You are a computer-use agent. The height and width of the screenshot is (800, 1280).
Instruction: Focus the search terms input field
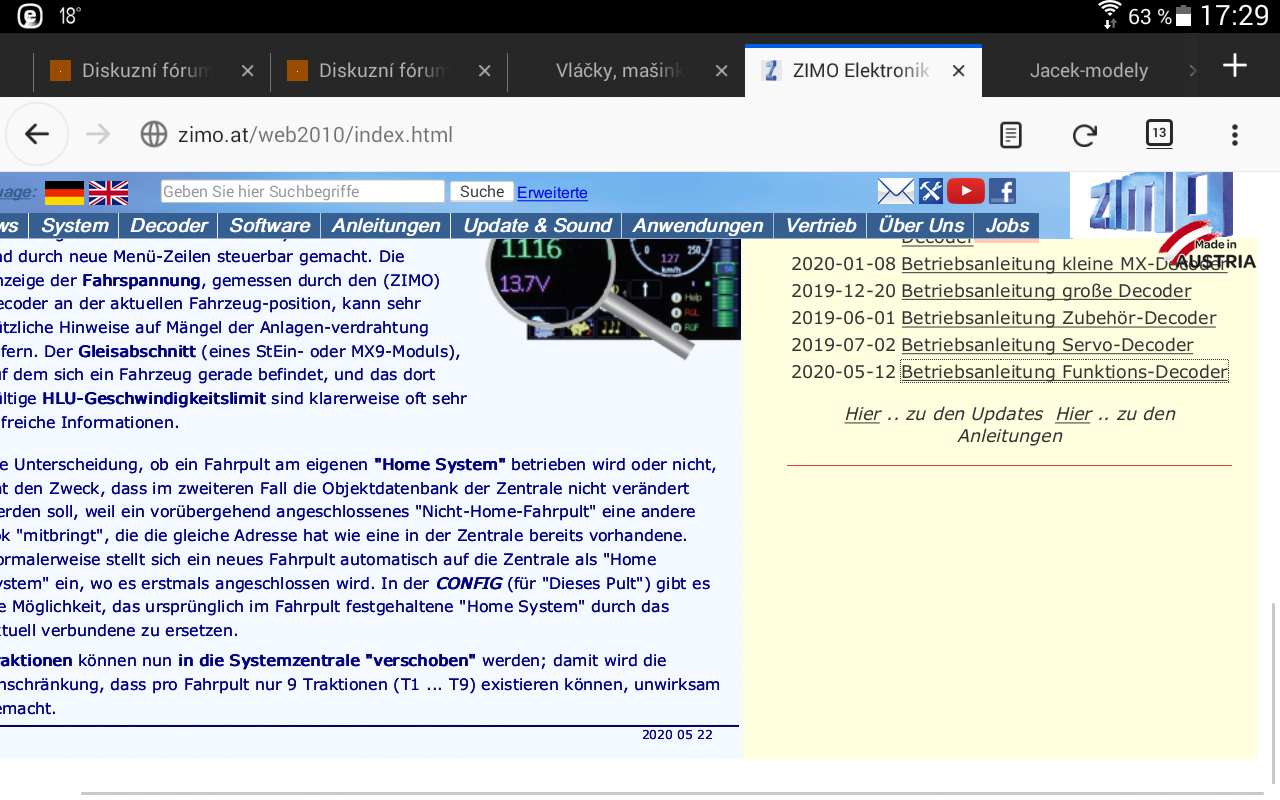coord(302,191)
